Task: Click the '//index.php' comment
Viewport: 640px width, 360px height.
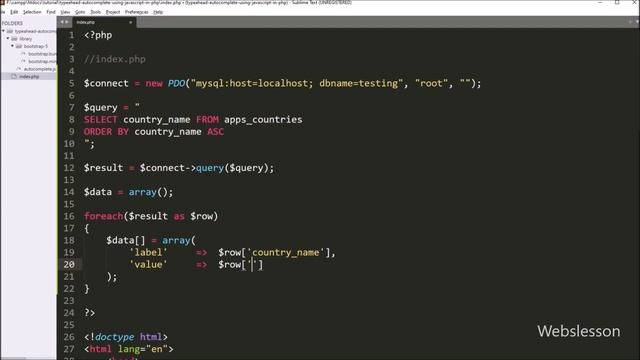Action: [115, 59]
